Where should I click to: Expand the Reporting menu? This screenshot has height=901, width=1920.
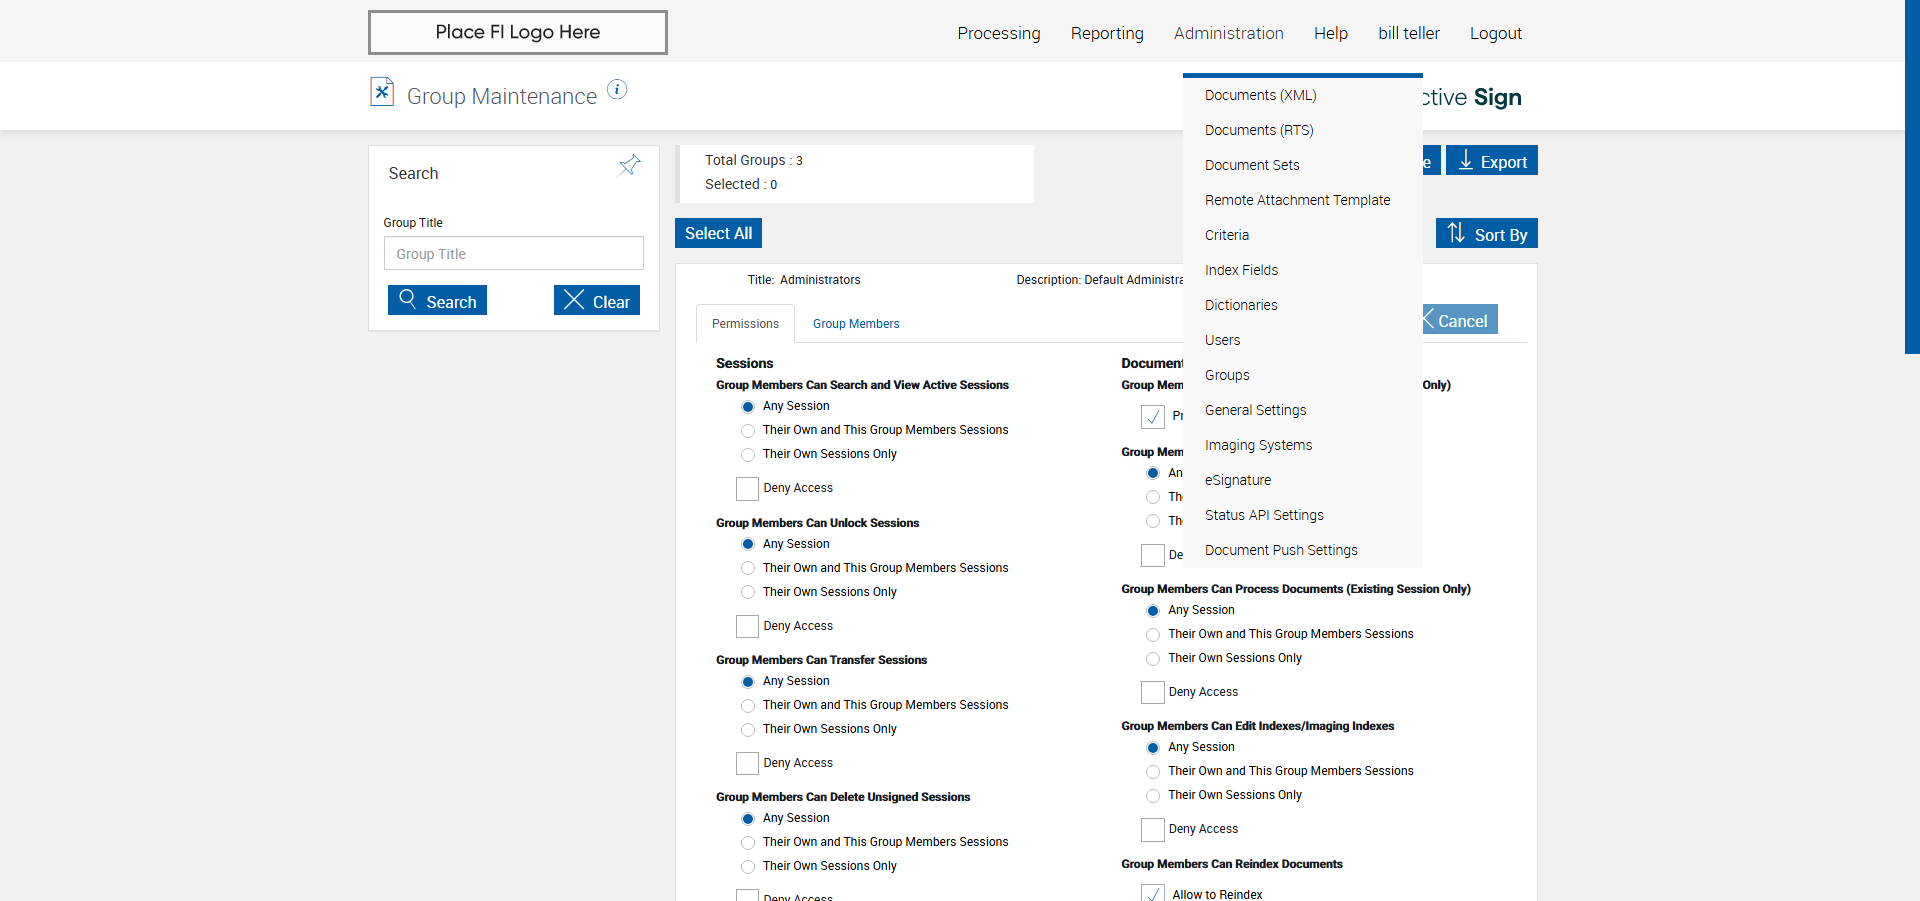1106,33
